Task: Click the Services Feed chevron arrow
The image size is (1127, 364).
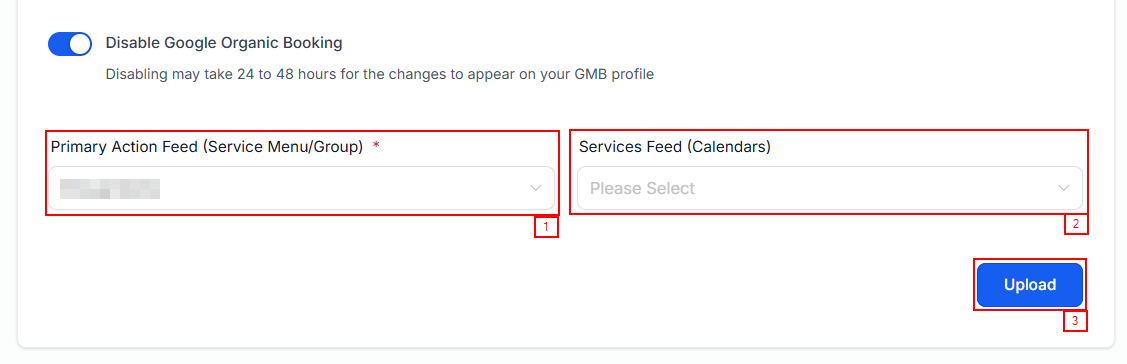Action: (1064, 188)
